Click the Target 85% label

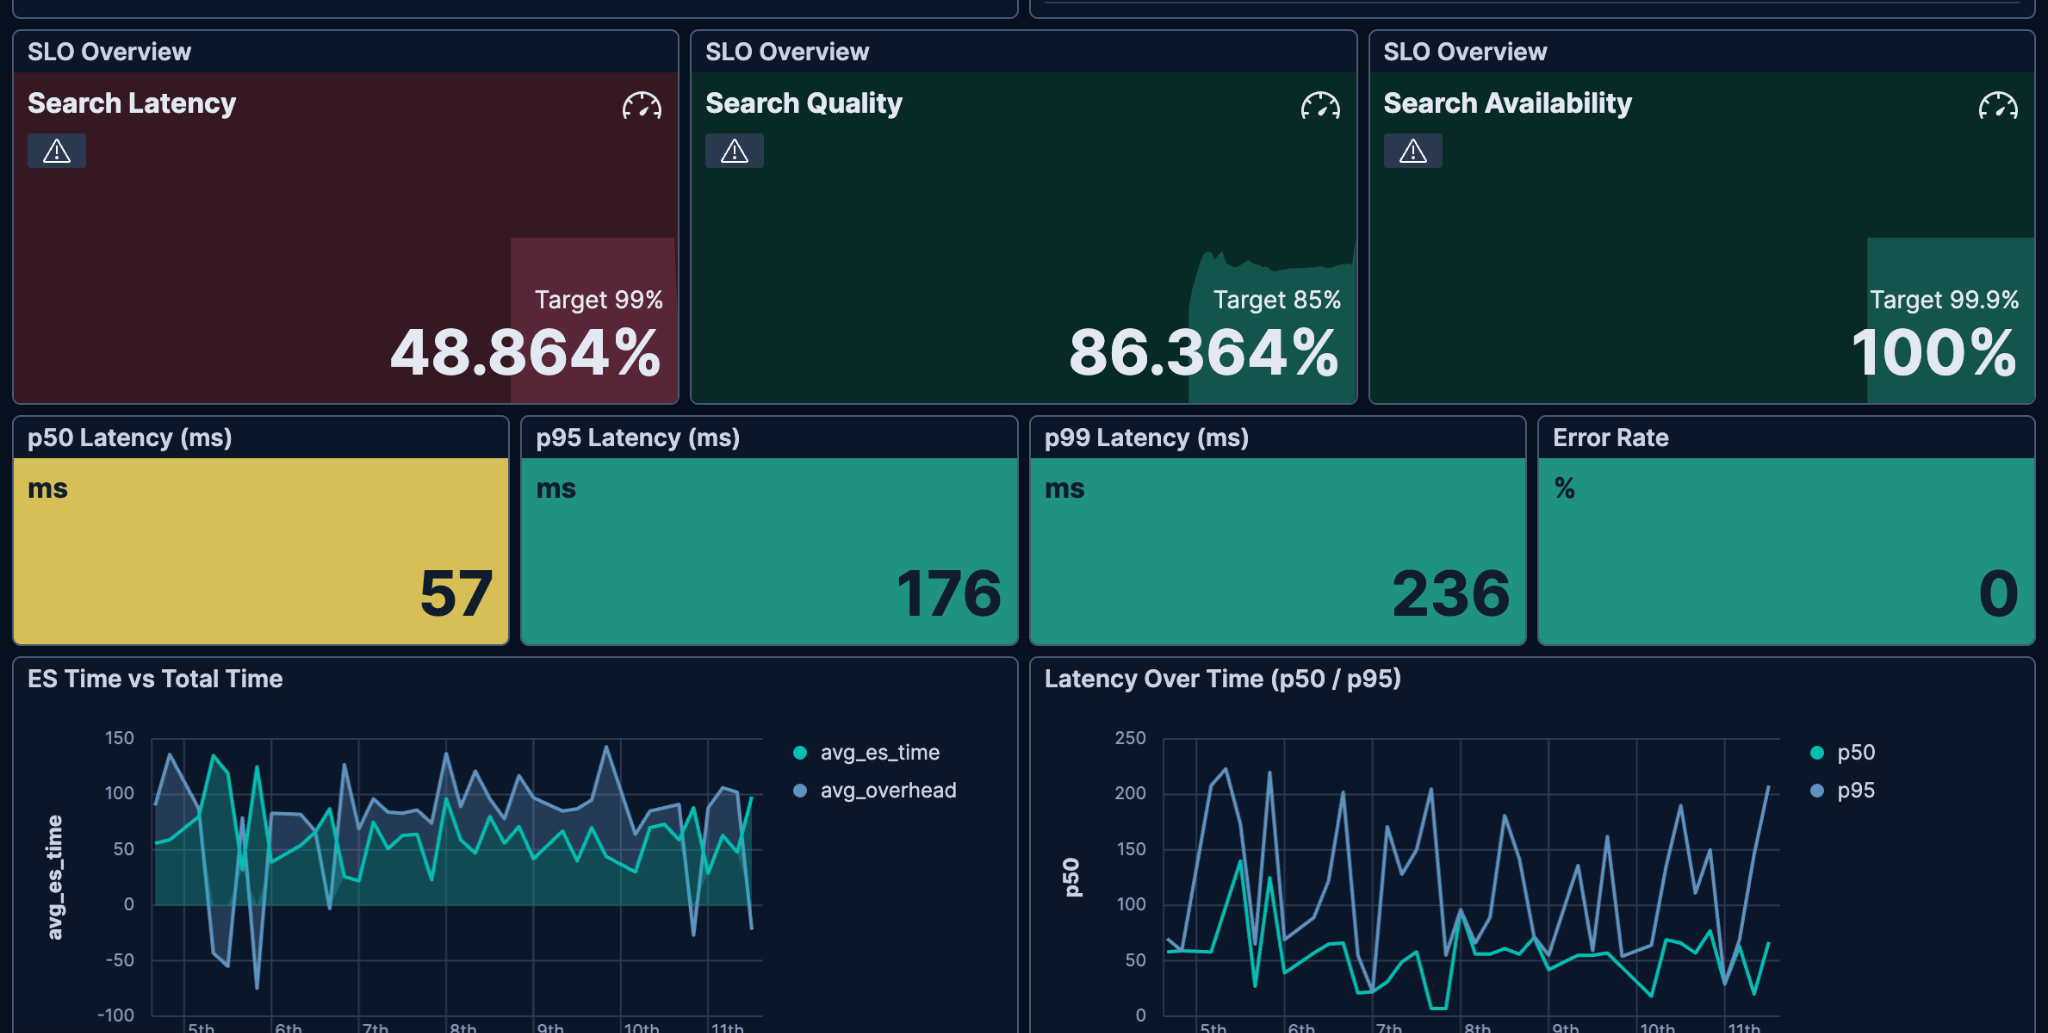(1277, 300)
